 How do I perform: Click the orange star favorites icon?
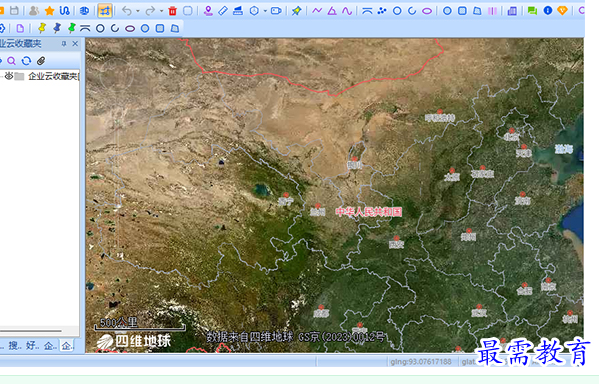(49, 11)
